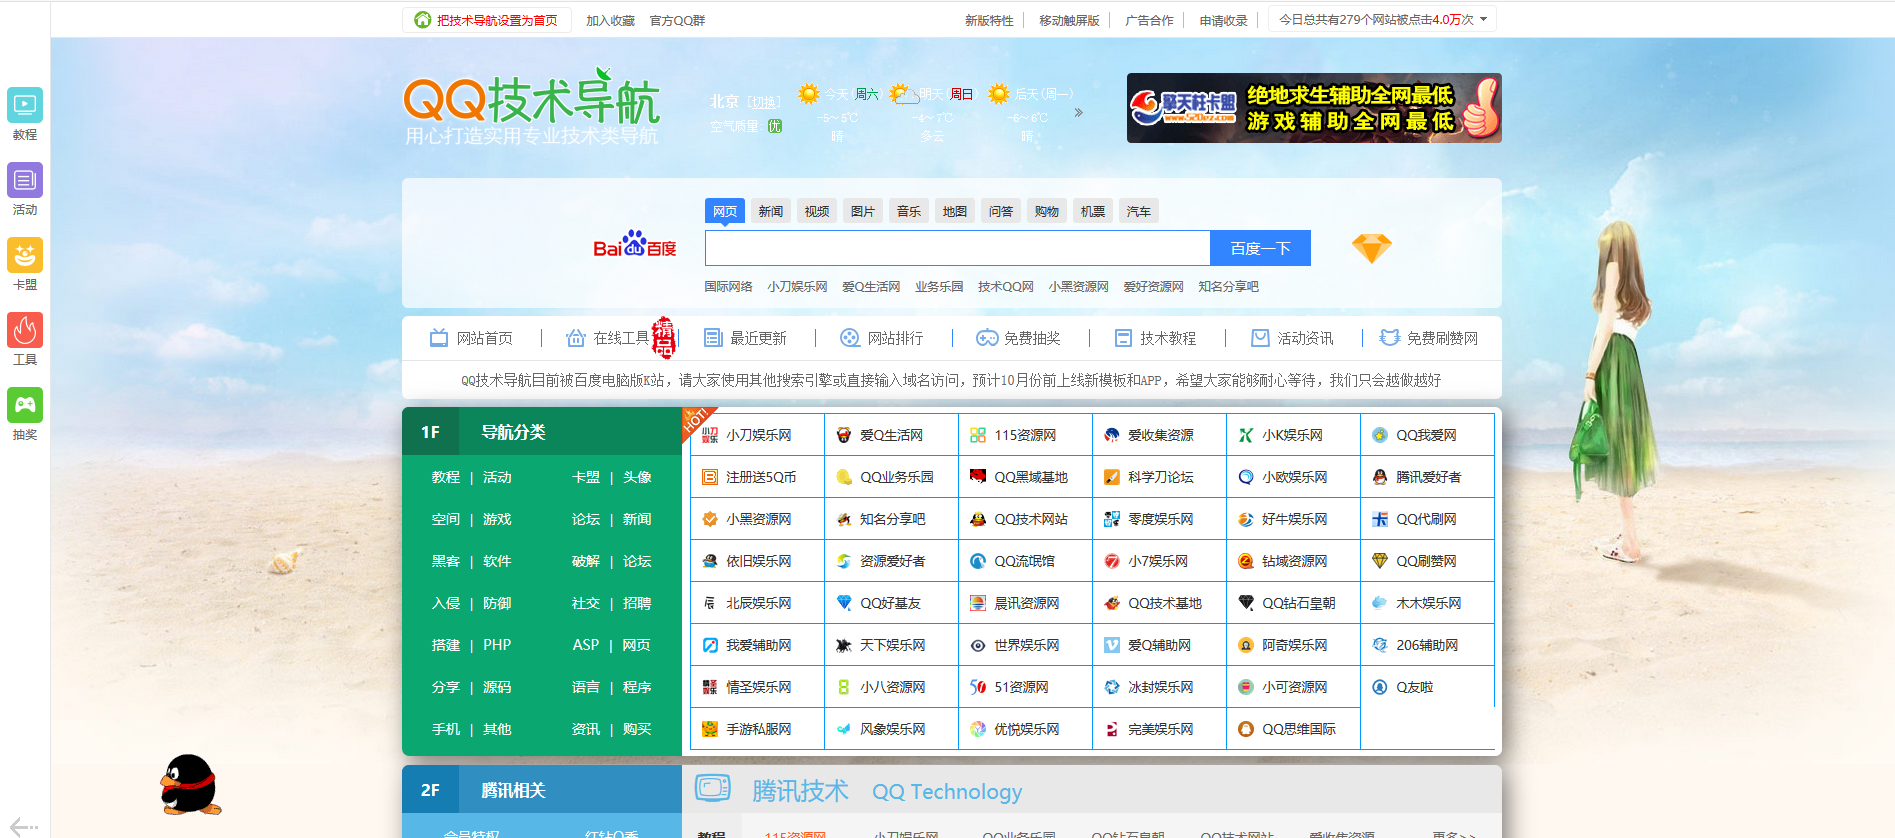Open the 官方QQ群 link

(677, 20)
